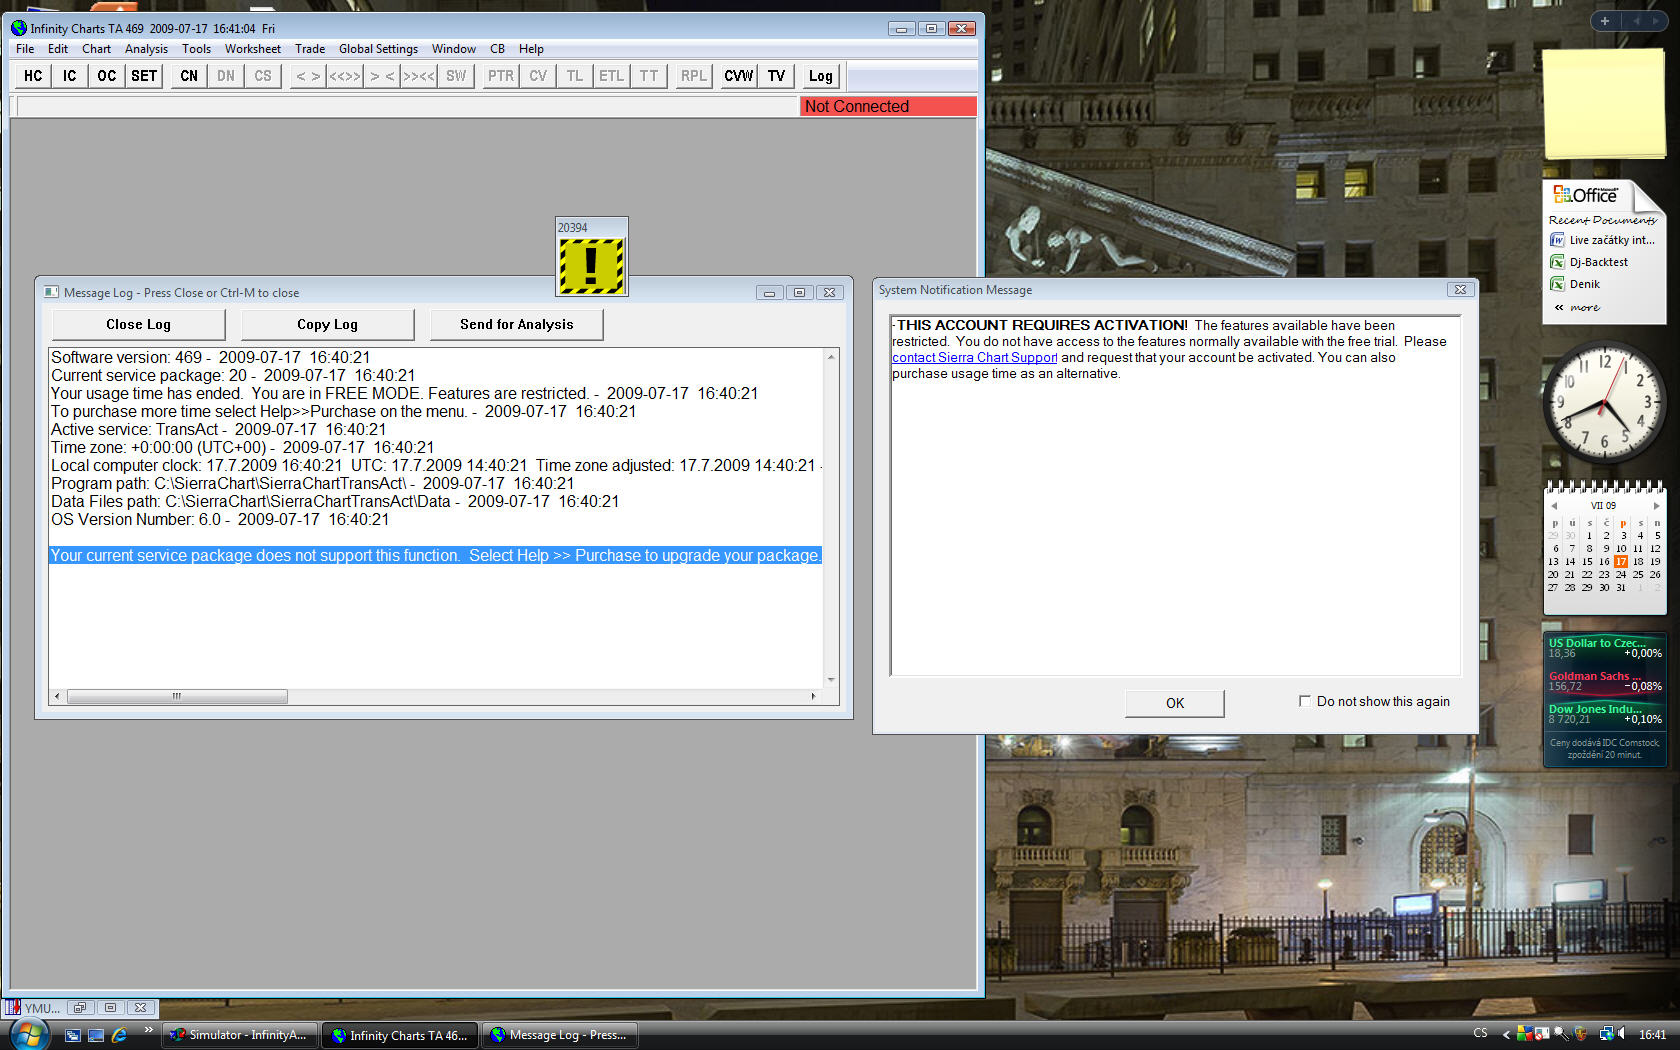Open the Trade menu
1680x1050 pixels.
point(310,49)
